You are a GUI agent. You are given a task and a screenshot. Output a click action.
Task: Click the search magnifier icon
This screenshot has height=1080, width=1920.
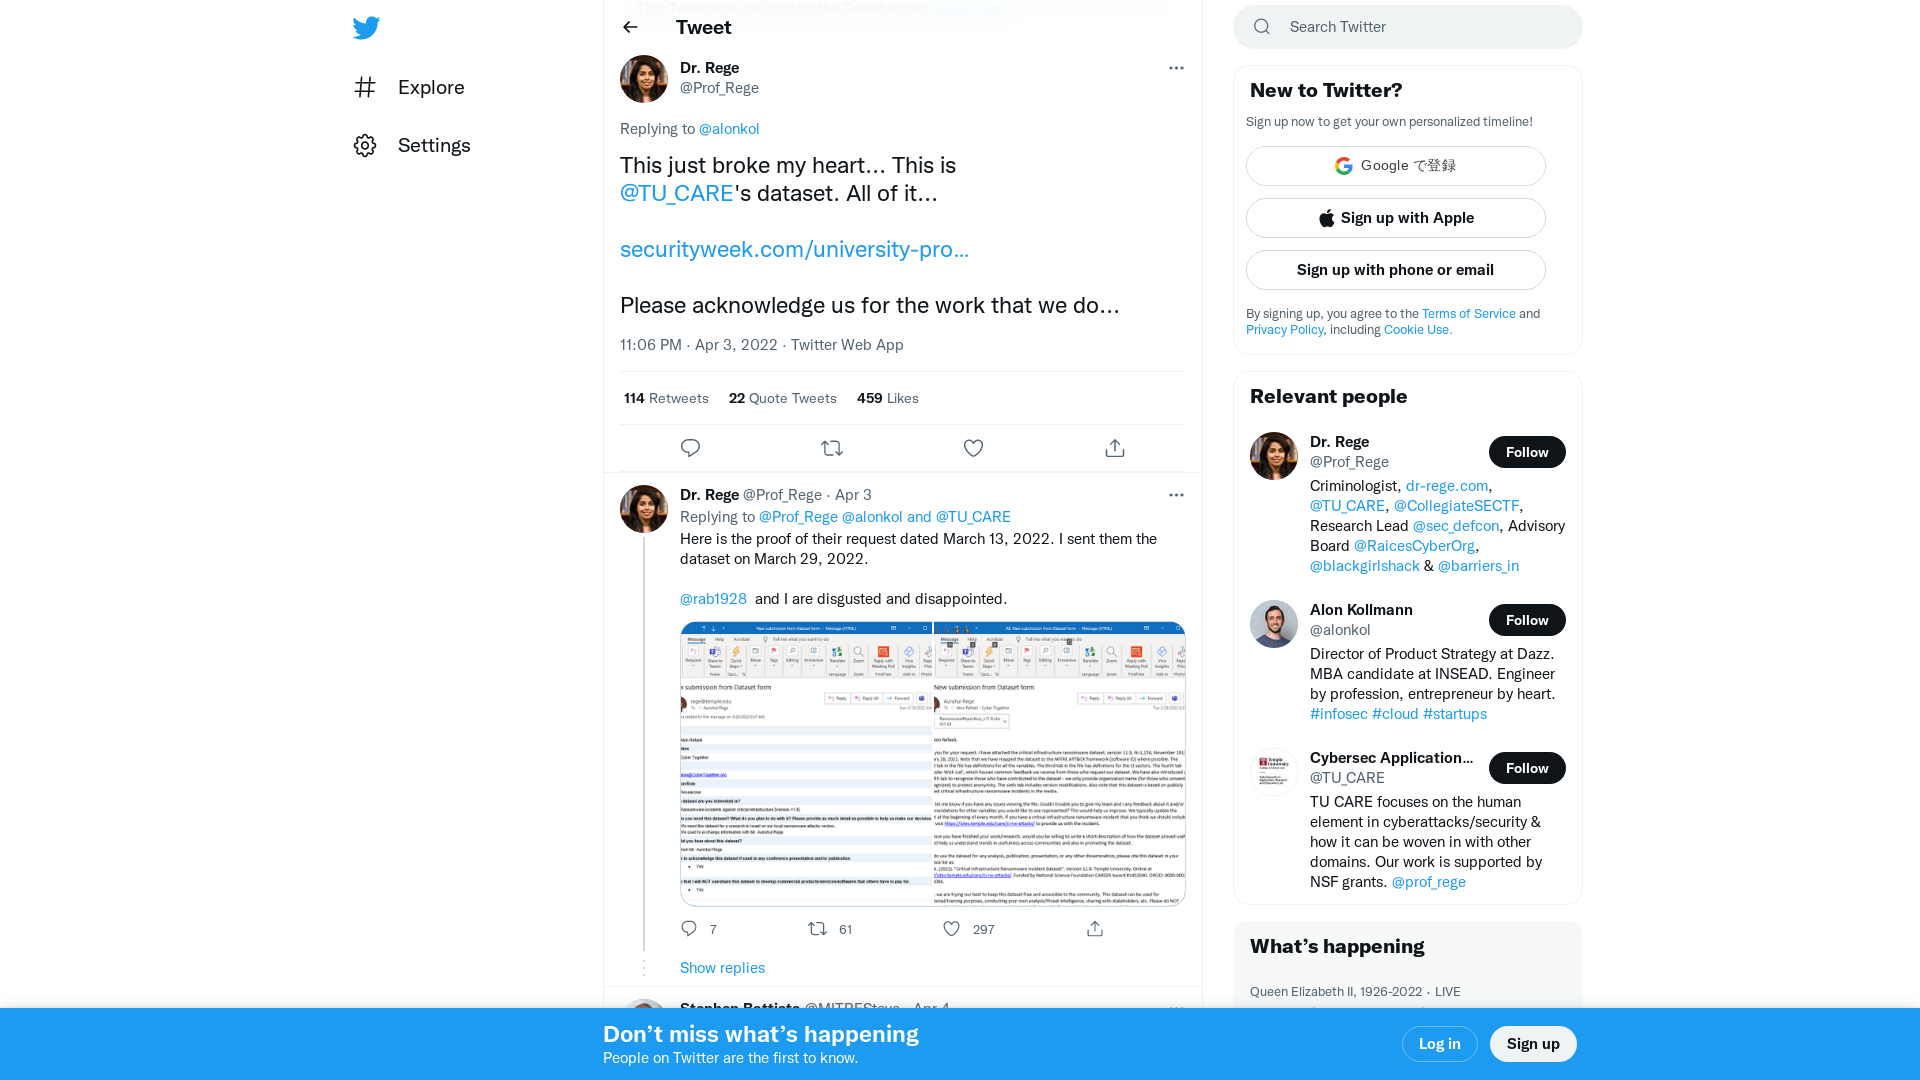tap(1262, 27)
